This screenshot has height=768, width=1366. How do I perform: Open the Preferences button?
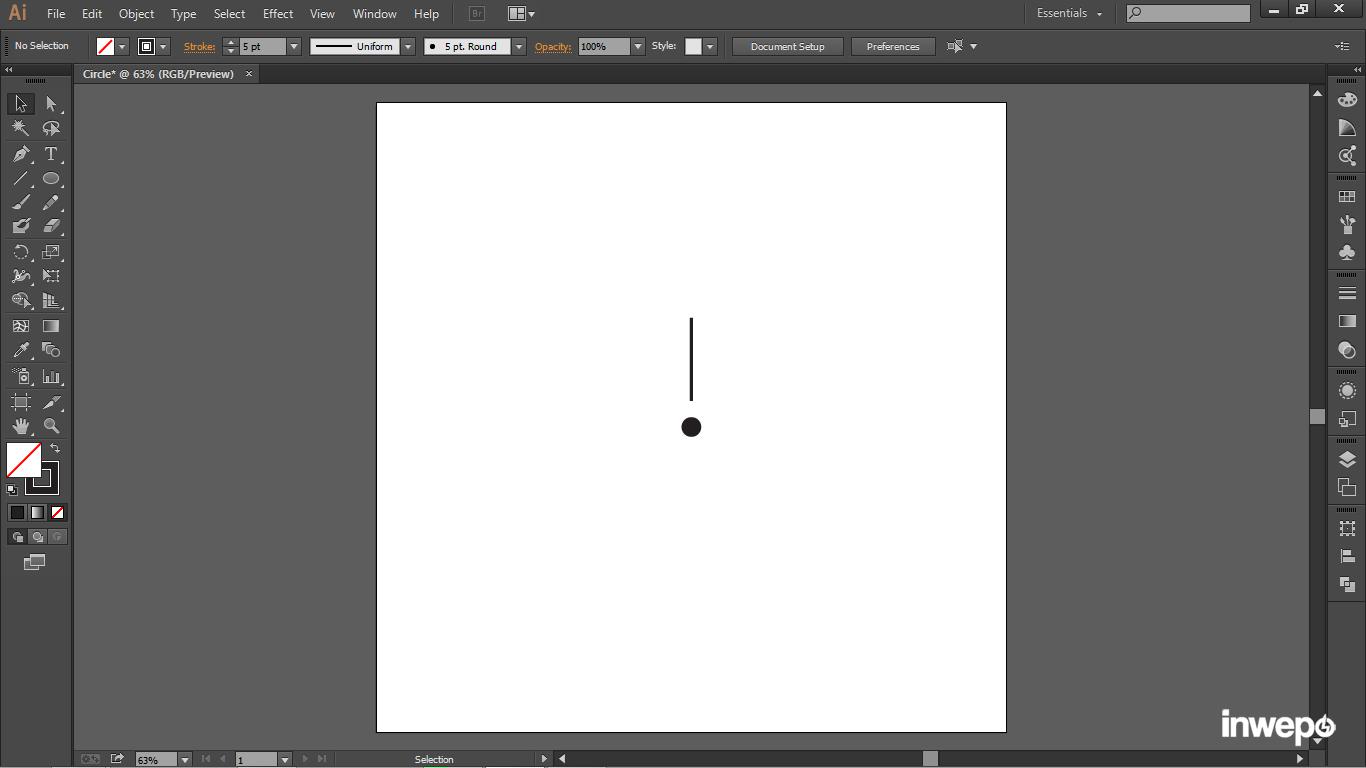pyautogui.click(x=892, y=47)
